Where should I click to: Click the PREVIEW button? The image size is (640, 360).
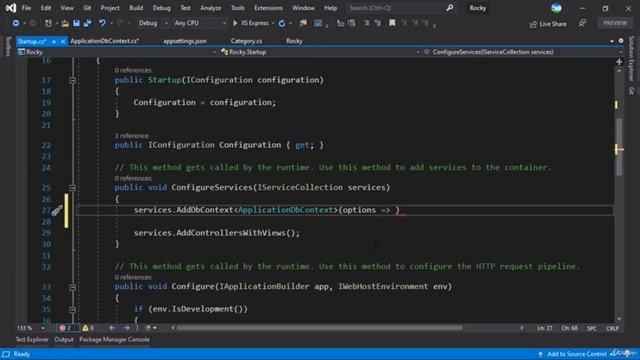pos(615,23)
